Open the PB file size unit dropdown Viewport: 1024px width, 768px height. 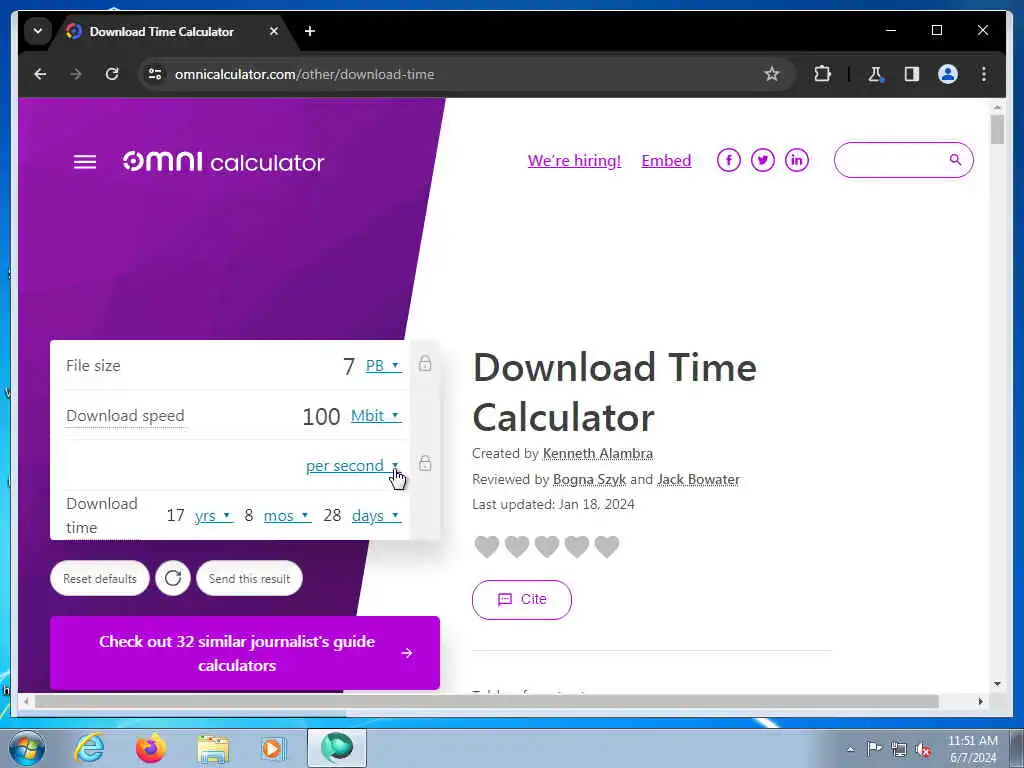(x=383, y=365)
